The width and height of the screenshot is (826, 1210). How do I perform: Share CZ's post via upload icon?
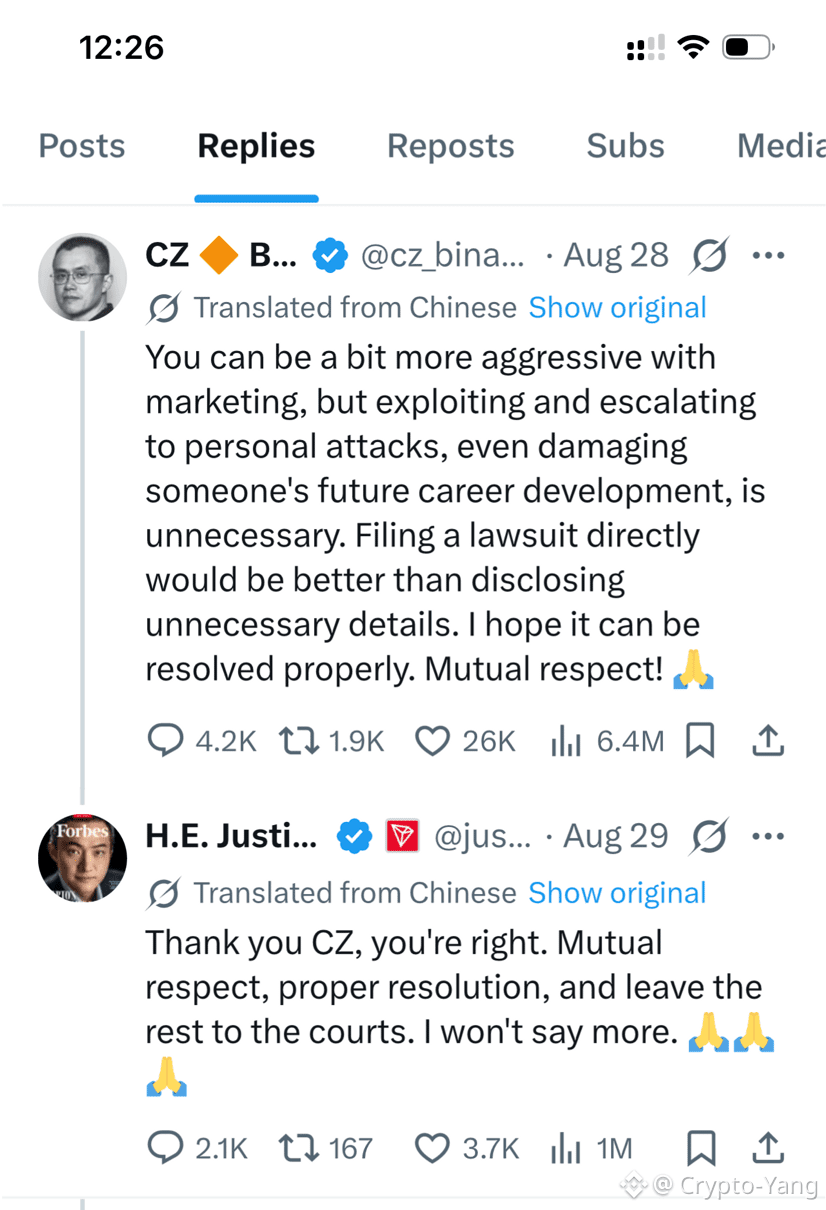pos(768,740)
